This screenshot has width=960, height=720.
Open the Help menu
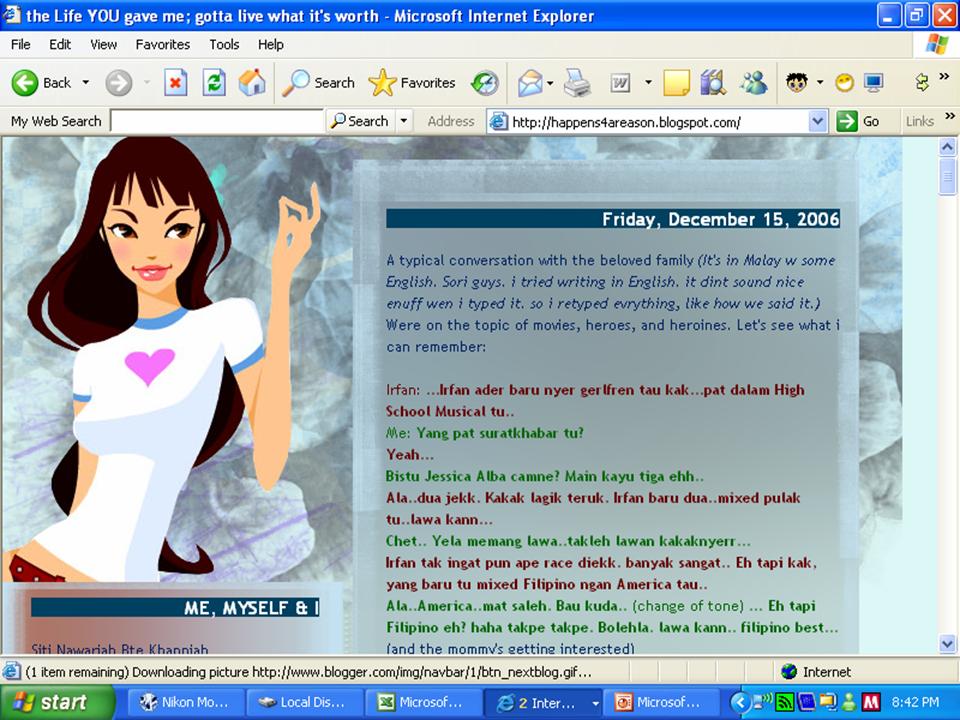pos(271,45)
